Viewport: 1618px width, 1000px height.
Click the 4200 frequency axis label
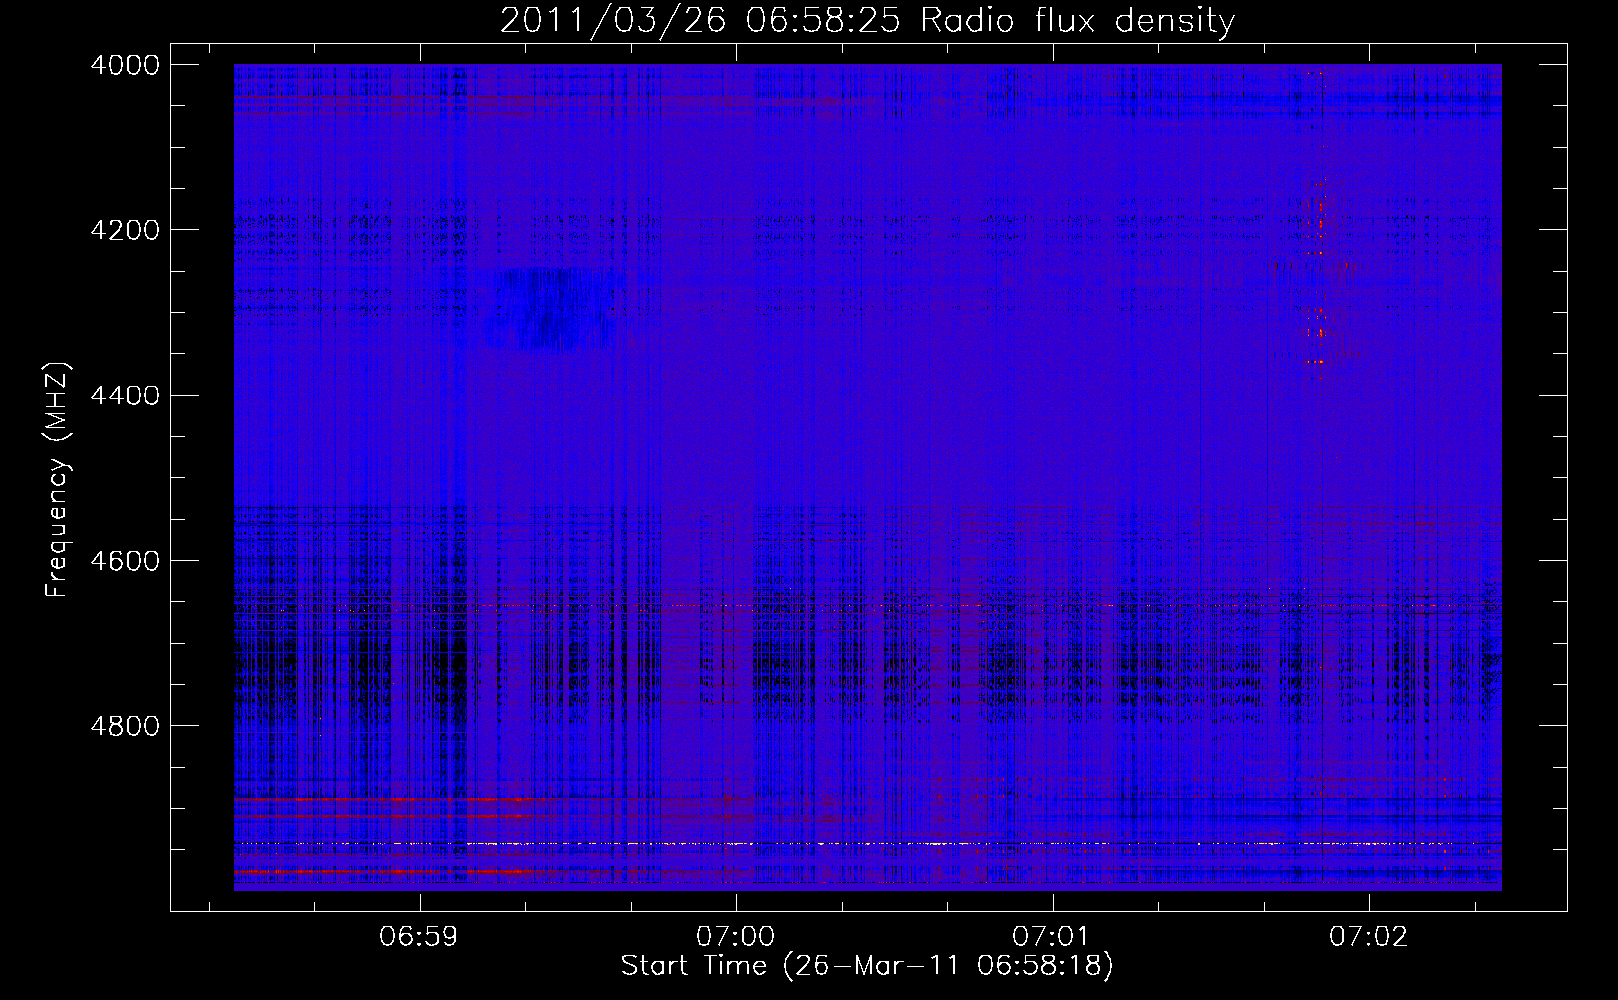[x=125, y=230]
